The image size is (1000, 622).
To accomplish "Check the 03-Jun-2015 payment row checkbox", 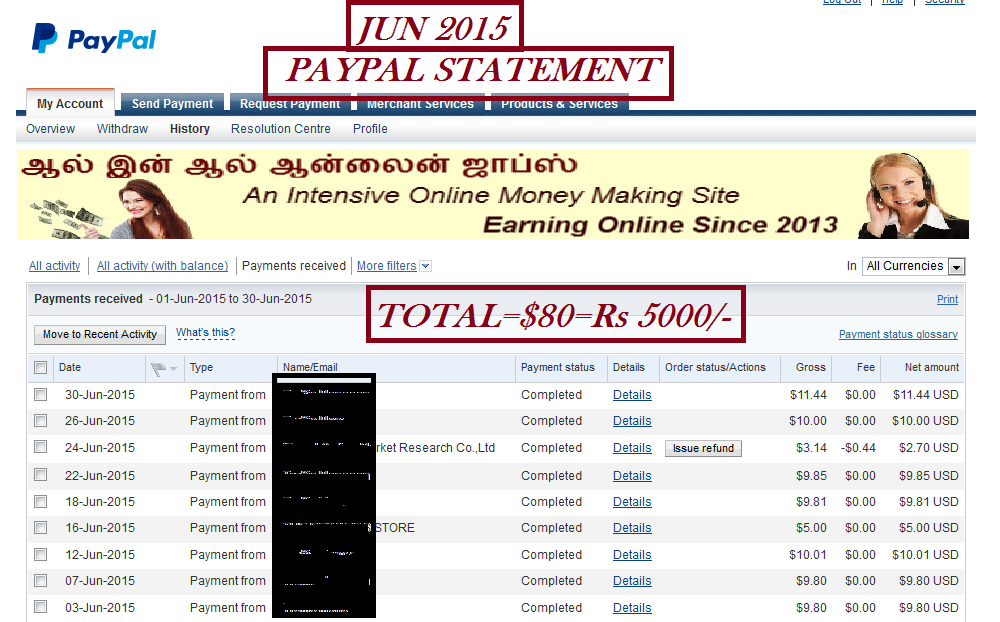I will [x=41, y=607].
